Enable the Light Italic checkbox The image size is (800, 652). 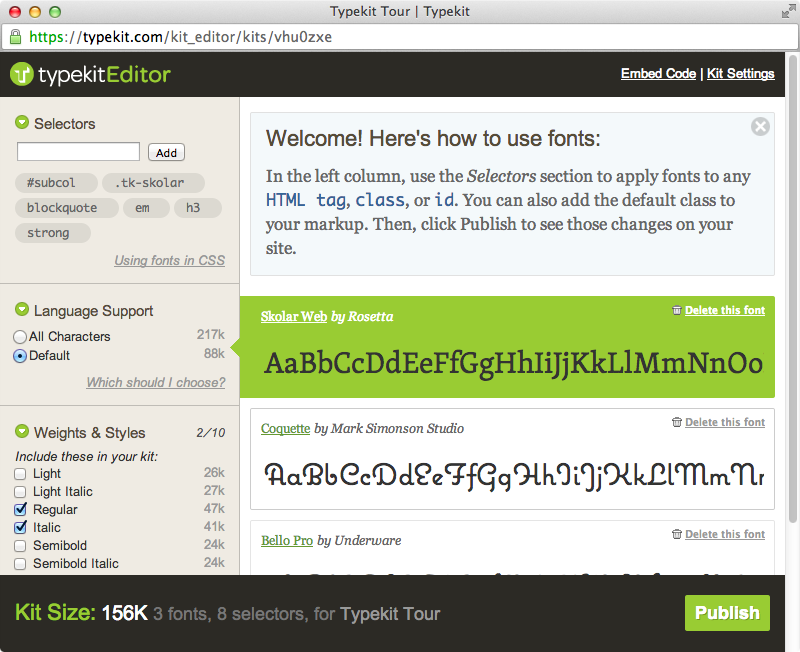tap(20, 492)
